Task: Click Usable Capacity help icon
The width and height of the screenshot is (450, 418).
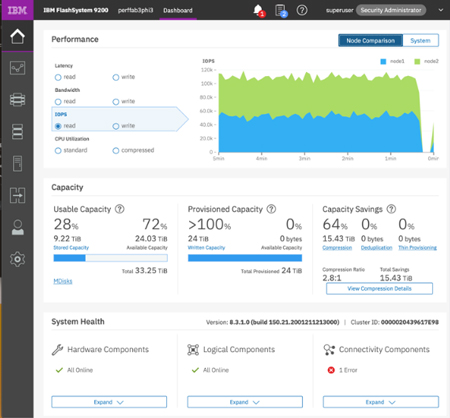Action: click(120, 209)
